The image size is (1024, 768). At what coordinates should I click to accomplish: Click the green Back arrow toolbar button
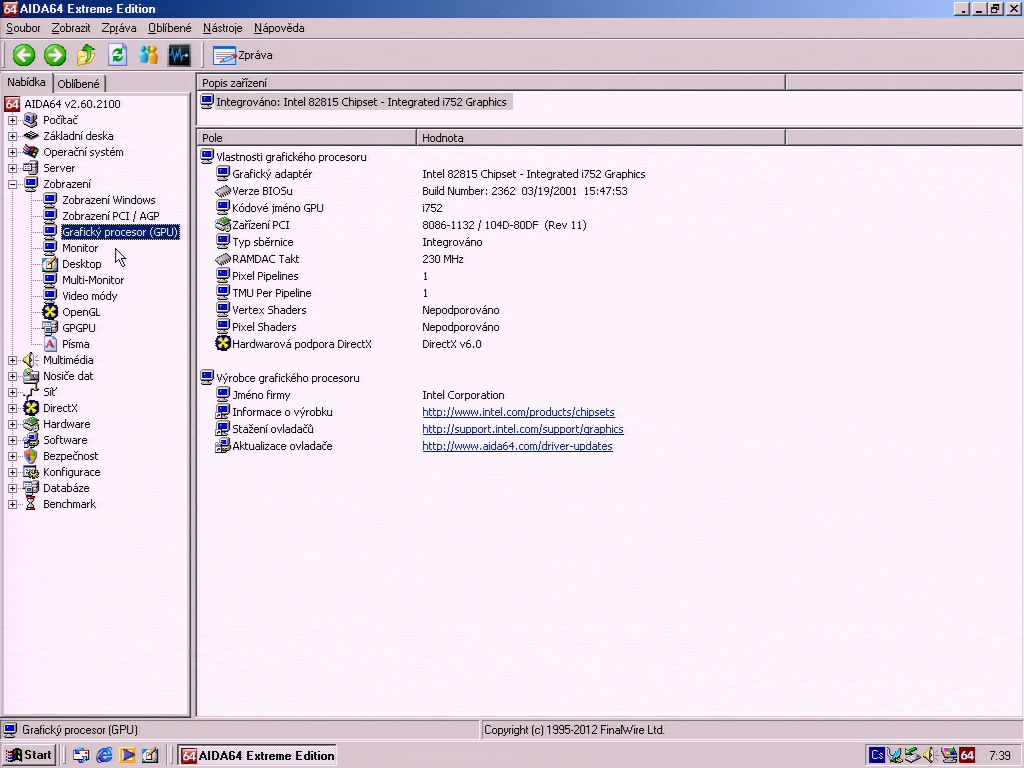tap(24, 55)
